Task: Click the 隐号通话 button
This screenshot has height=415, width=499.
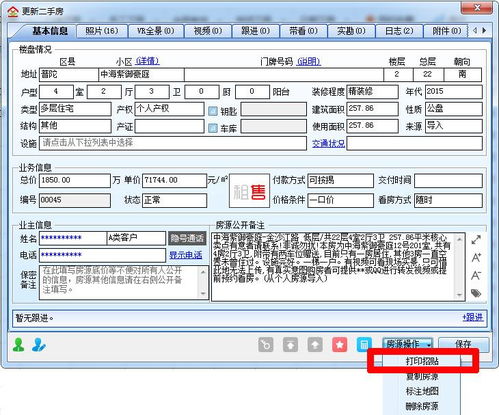Action: point(186,238)
